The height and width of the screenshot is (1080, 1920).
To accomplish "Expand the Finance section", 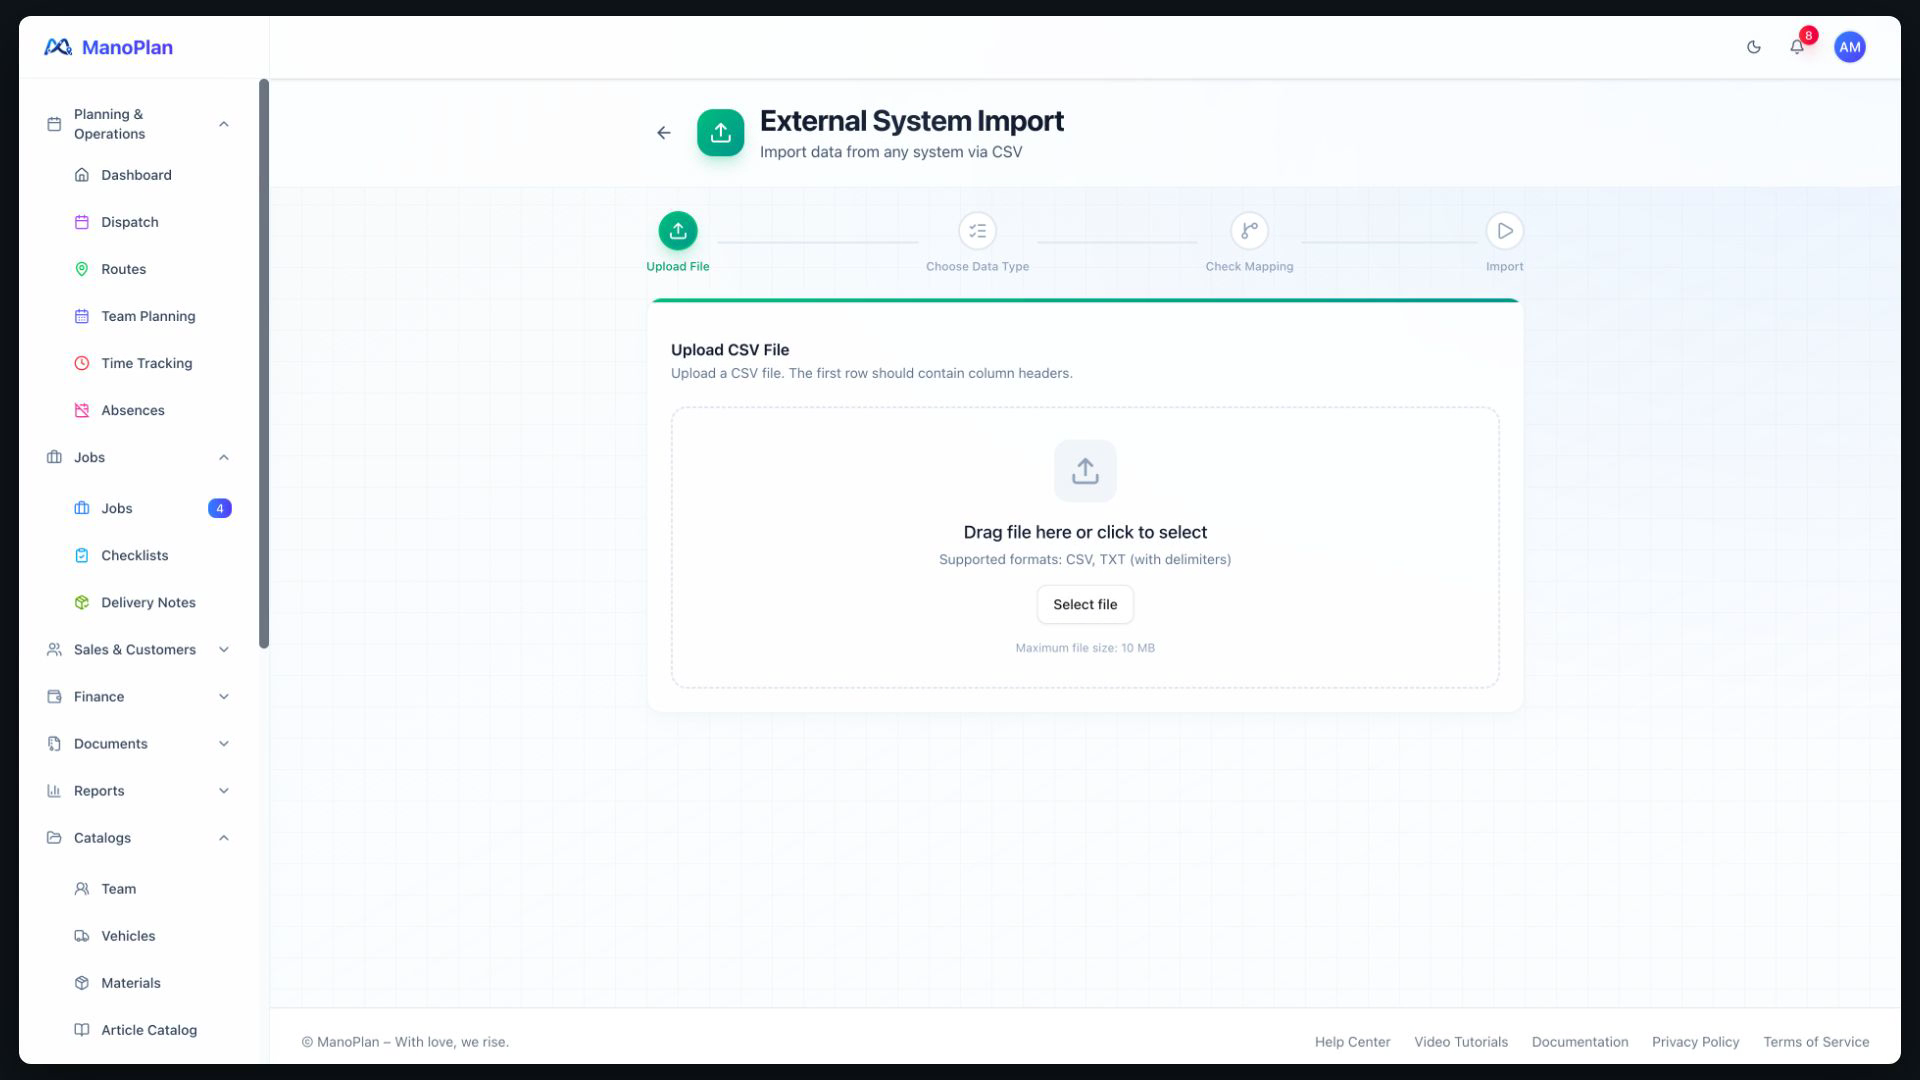I will pyautogui.click(x=140, y=697).
